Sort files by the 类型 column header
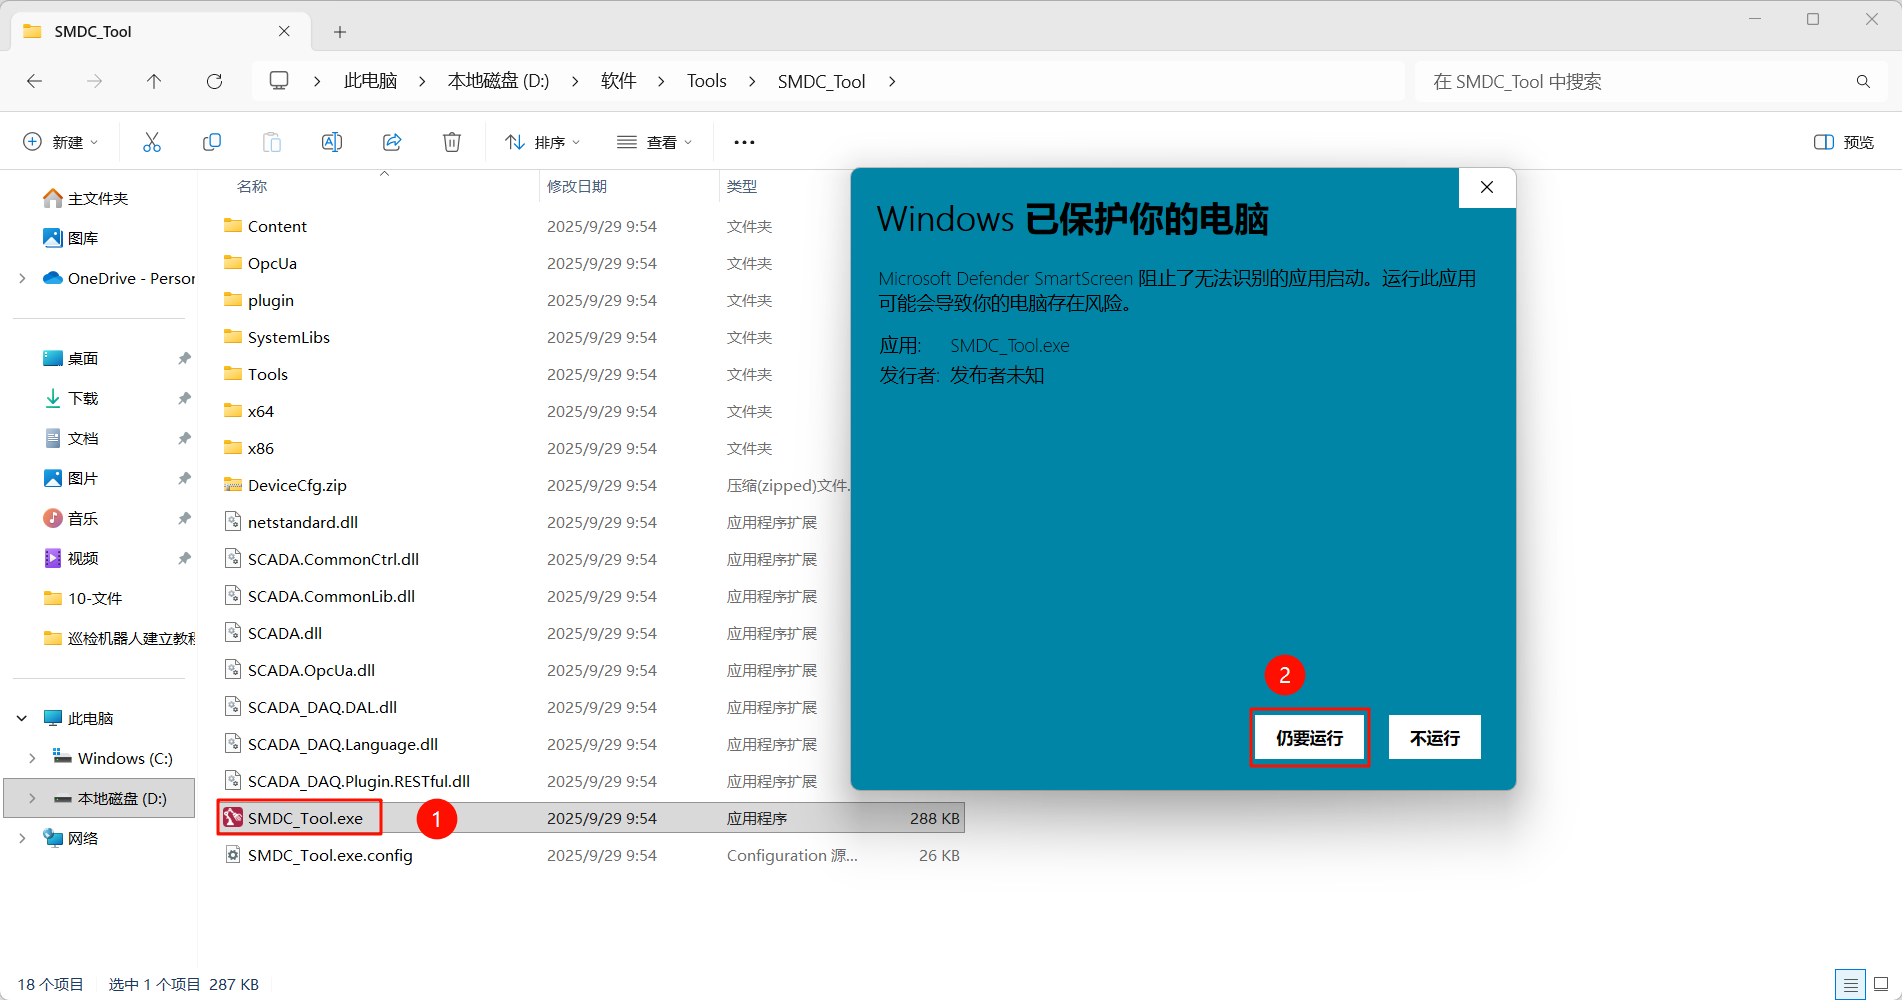This screenshot has width=1902, height=1000. [742, 186]
